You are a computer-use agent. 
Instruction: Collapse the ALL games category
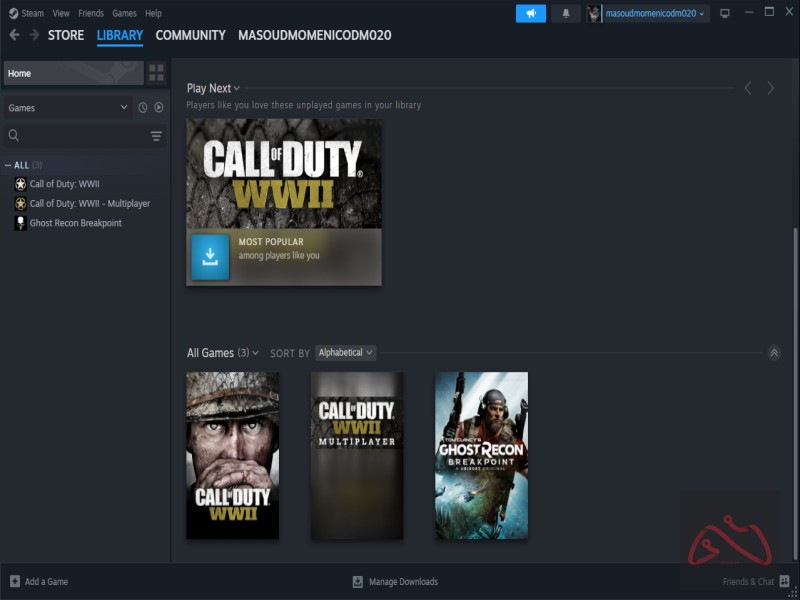9,165
